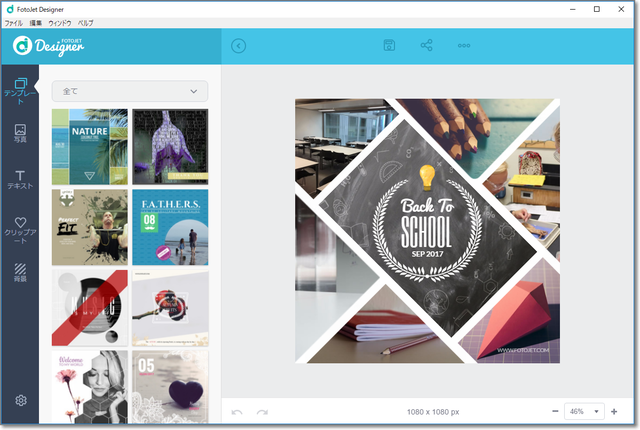The width and height of the screenshot is (640, 430).
Task: Zoom out with the minus button
Action: (x=555, y=412)
